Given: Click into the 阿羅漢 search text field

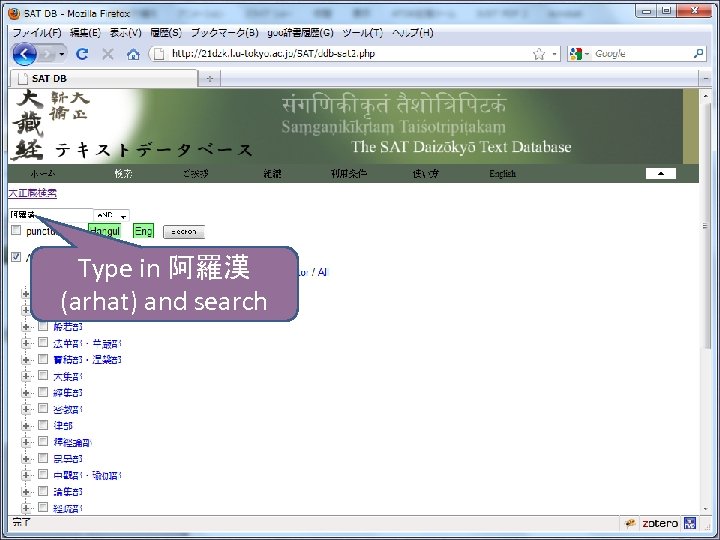Looking at the screenshot, I should [51, 215].
